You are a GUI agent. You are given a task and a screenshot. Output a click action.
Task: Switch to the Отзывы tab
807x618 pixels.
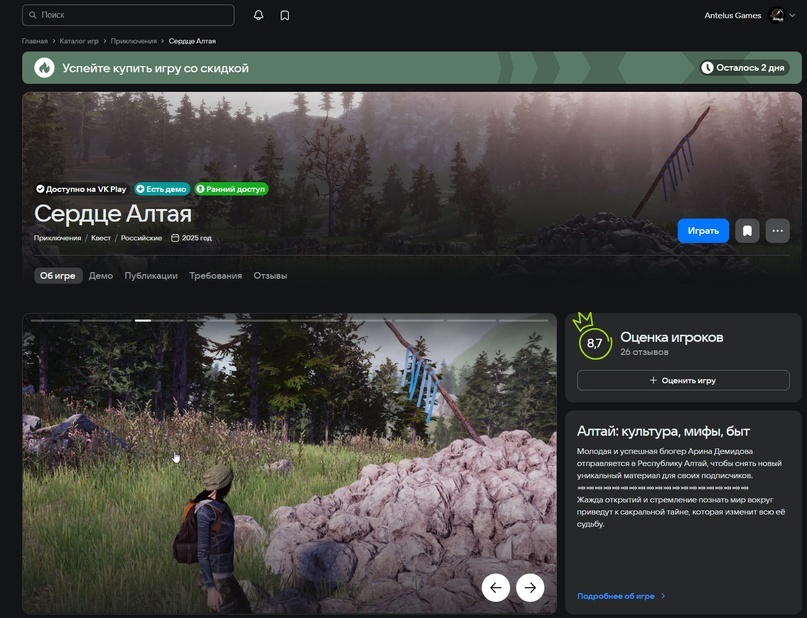click(x=270, y=275)
